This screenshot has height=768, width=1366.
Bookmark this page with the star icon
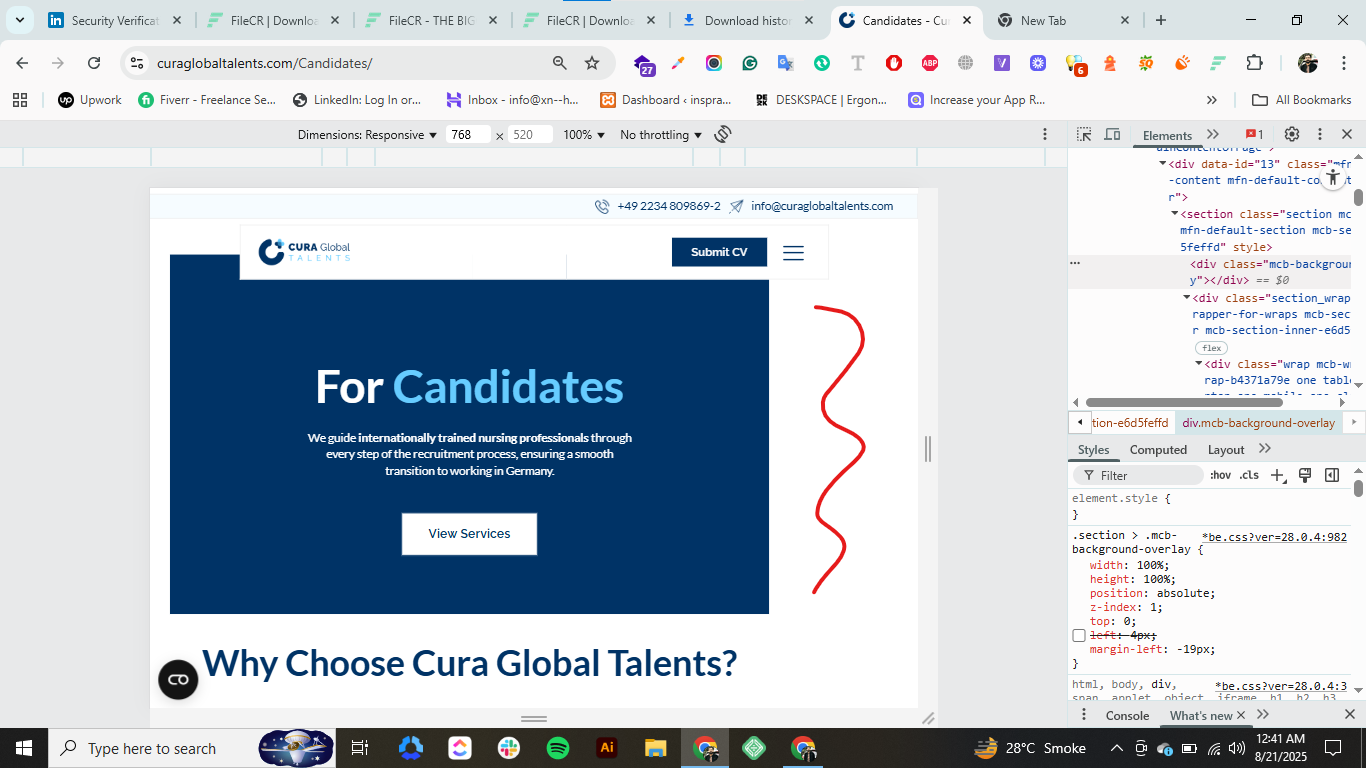pos(592,63)
